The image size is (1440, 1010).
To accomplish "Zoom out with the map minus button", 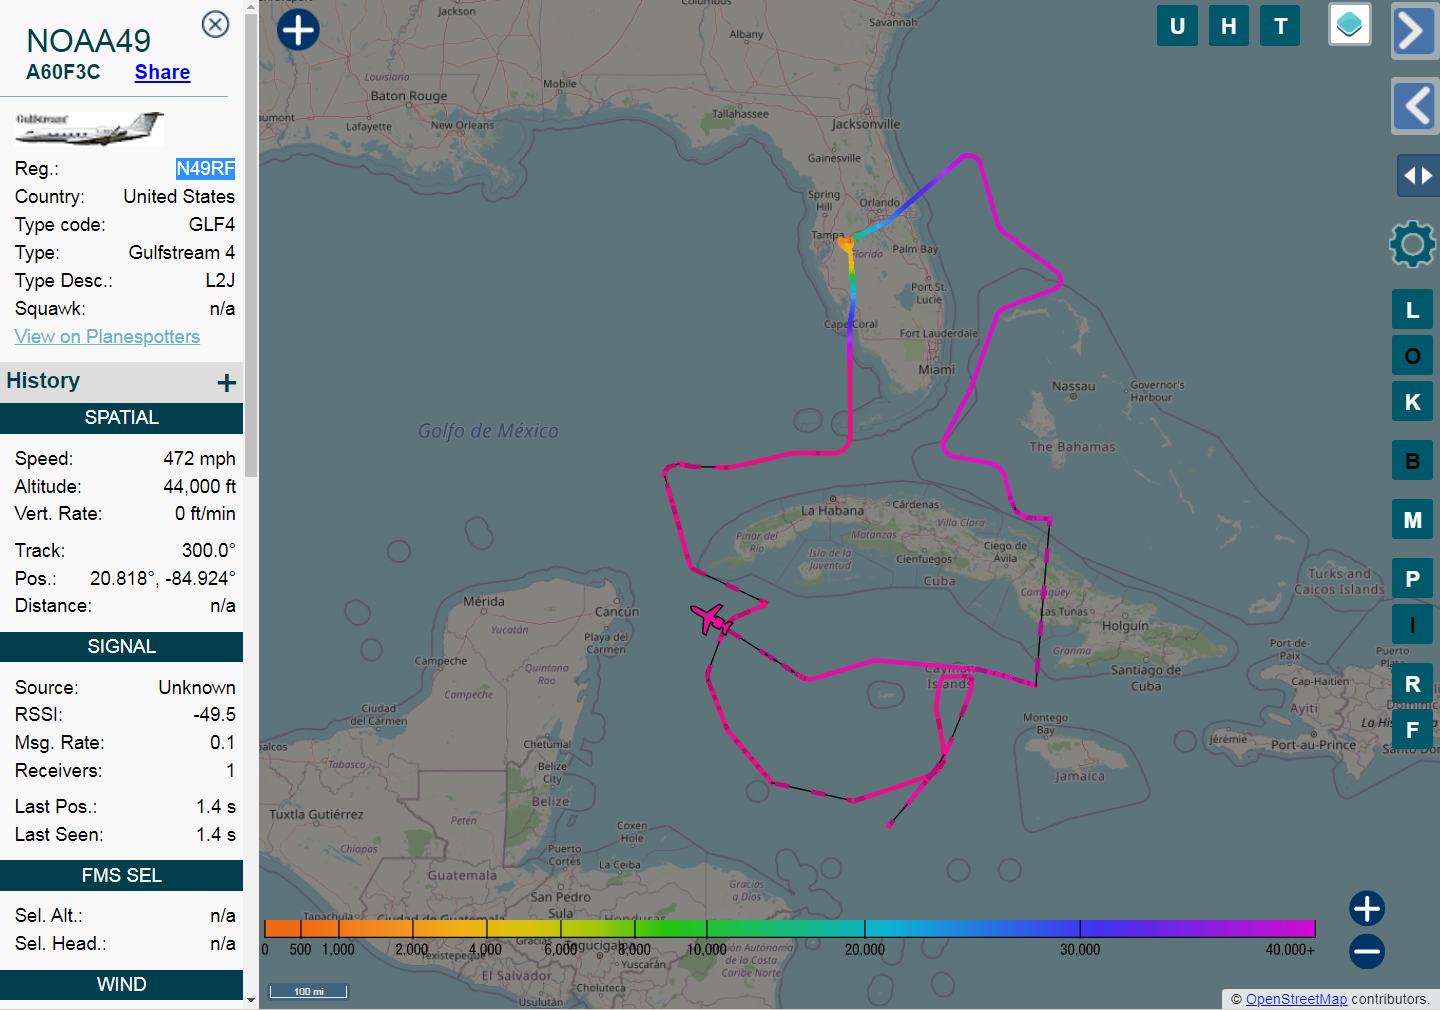I will pyautogui.click(x=1367, y=950).
